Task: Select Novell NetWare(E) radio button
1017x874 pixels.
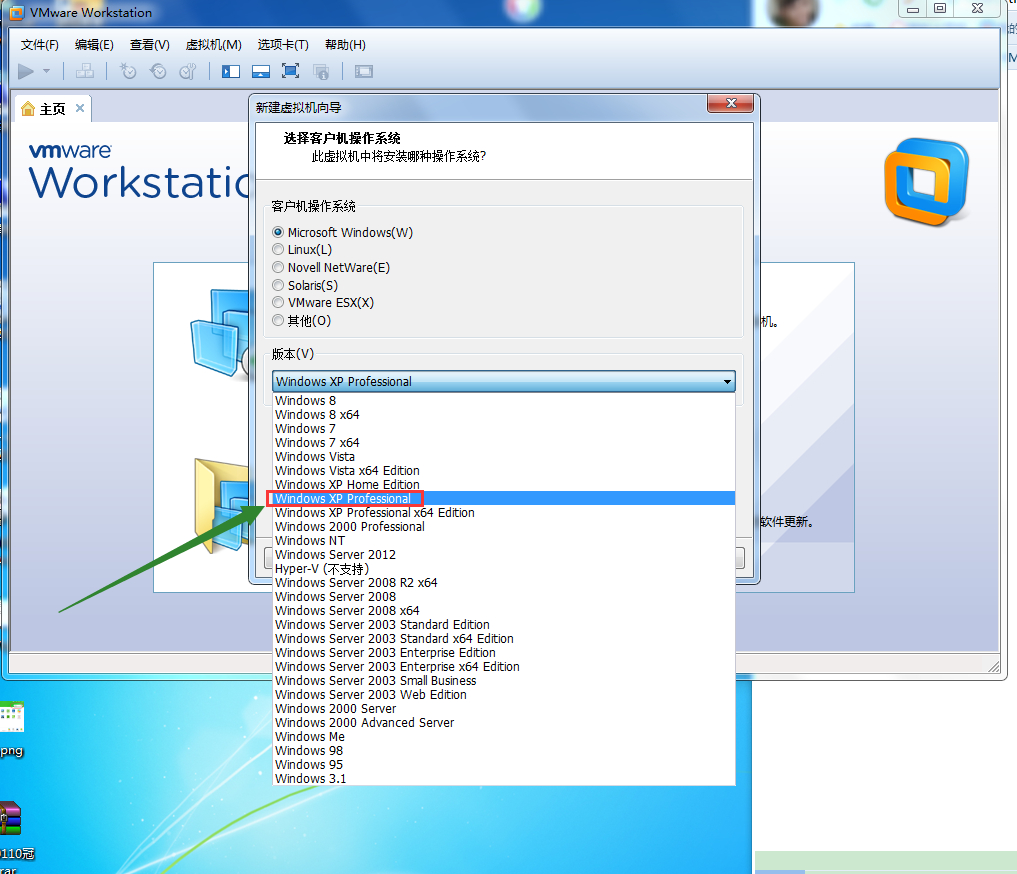Action: 278,267
